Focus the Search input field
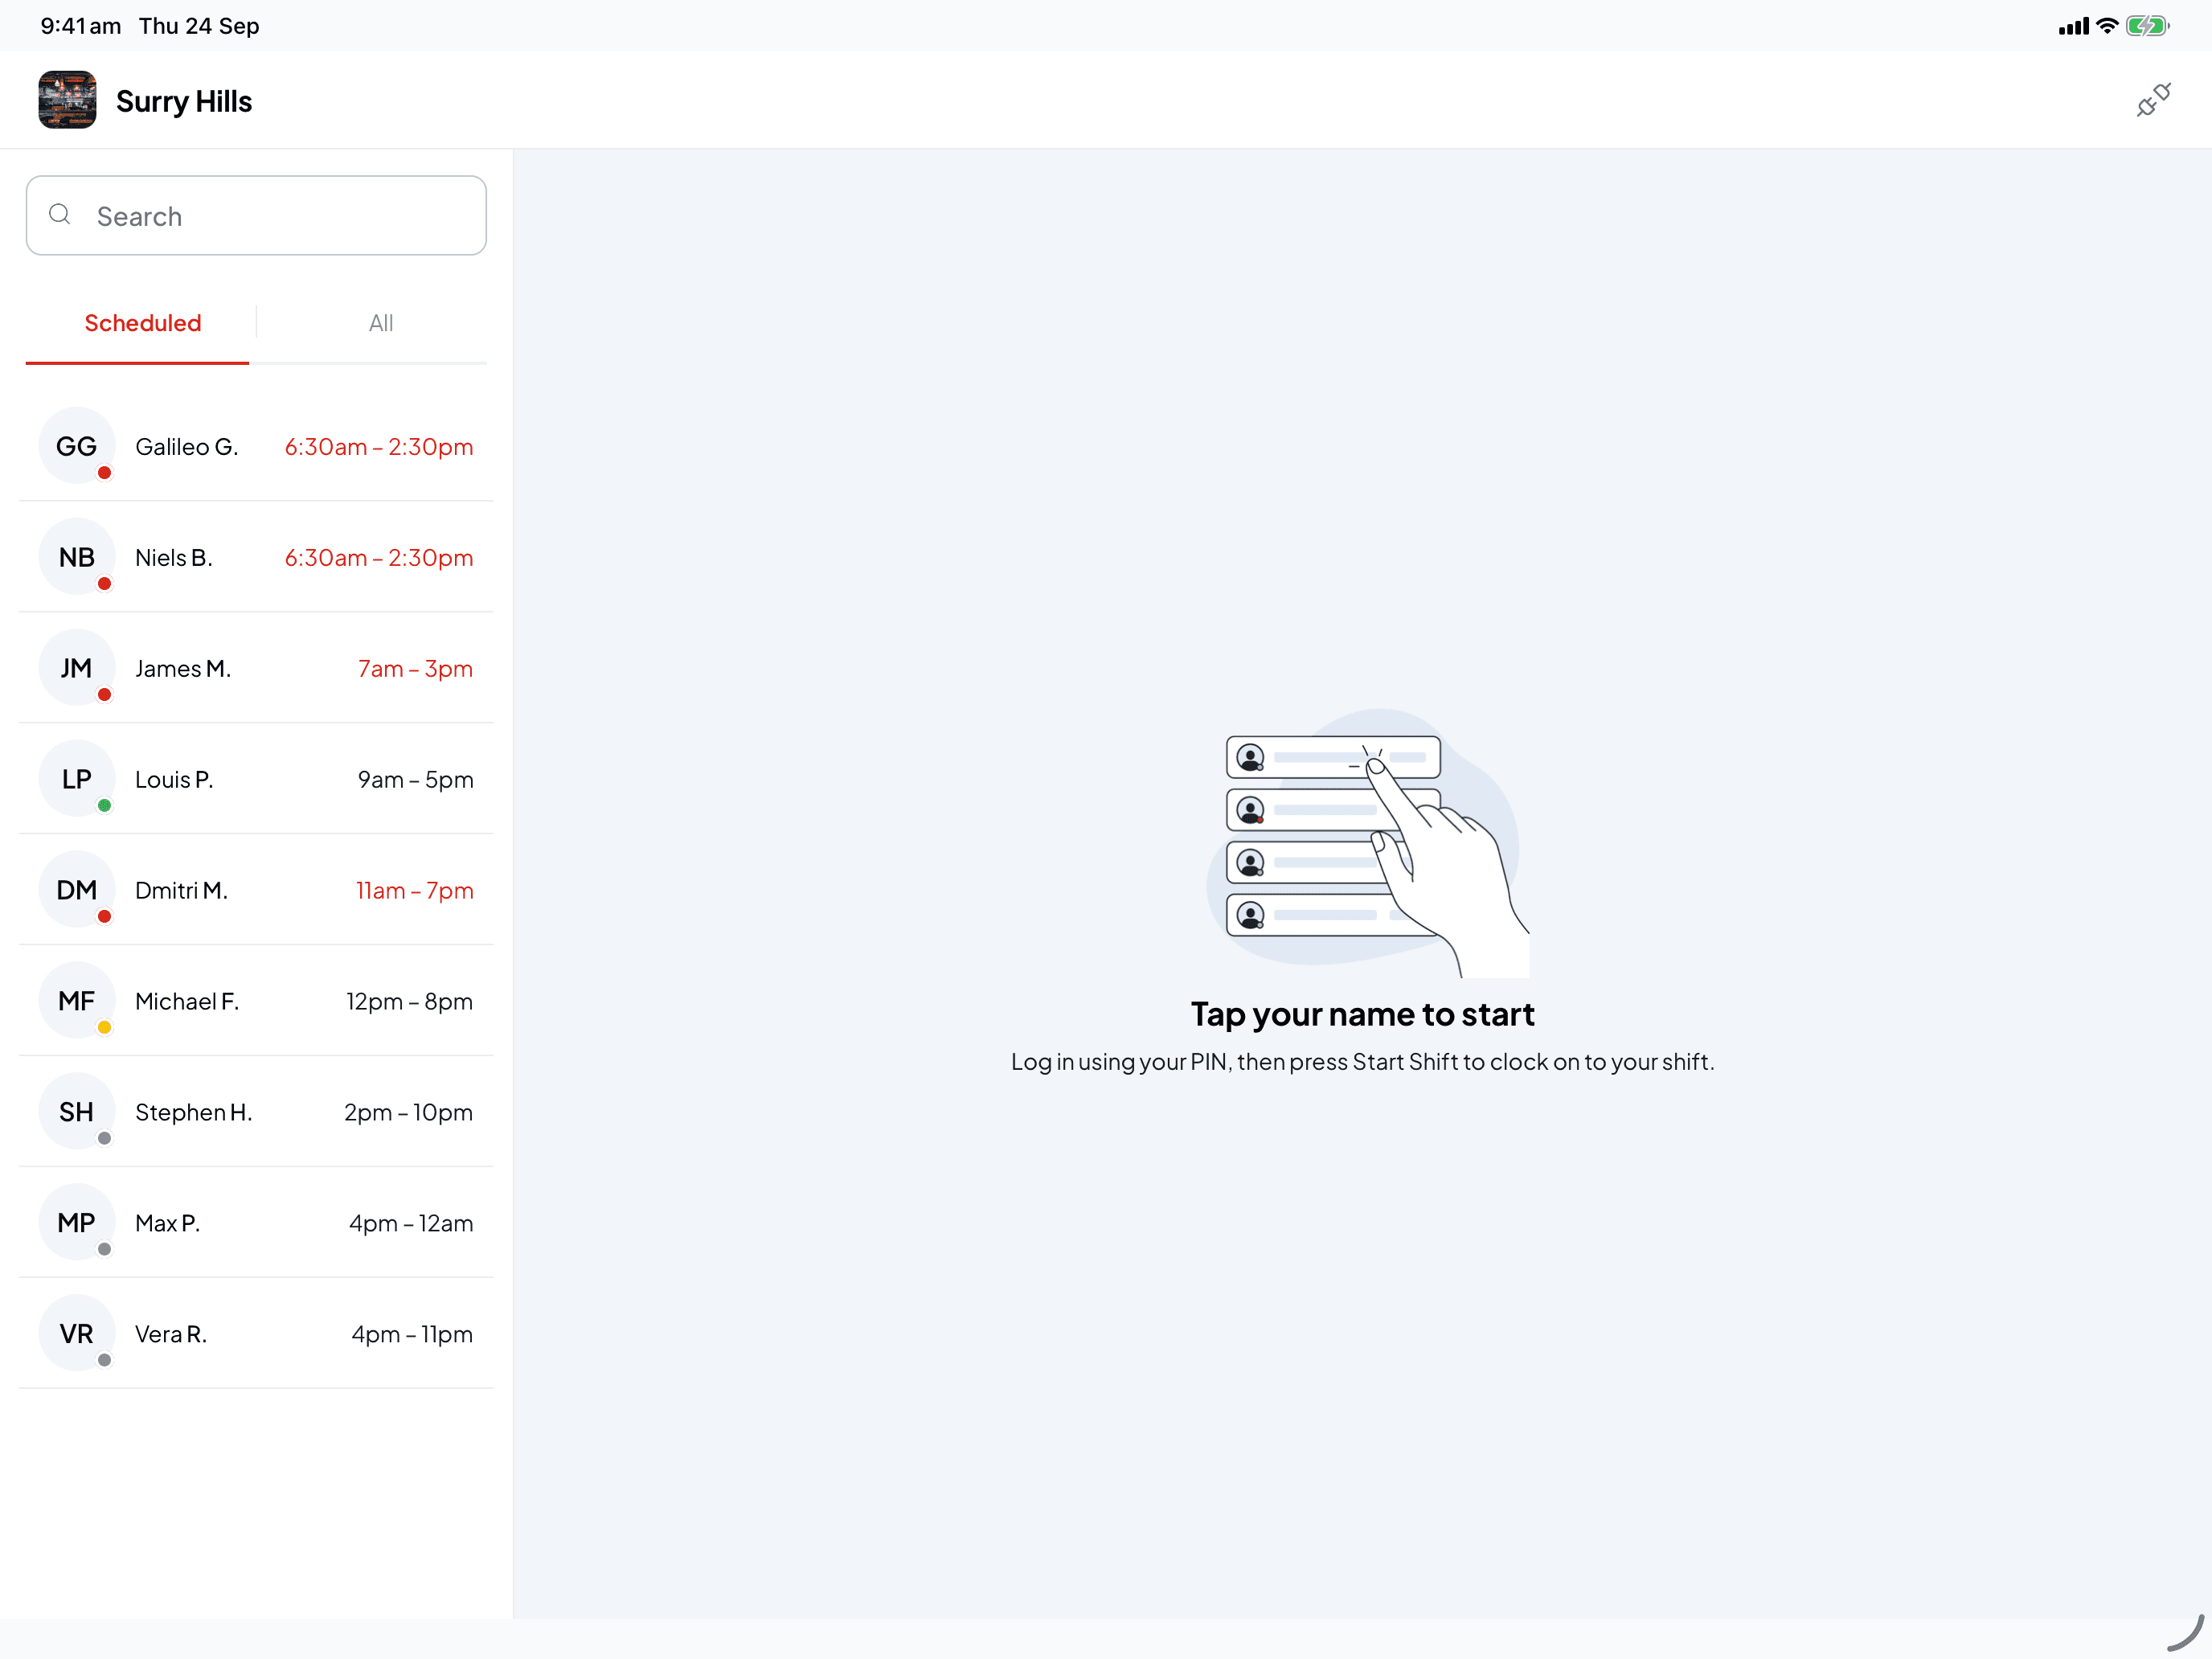The image size is (2212, 1659). 256,216
